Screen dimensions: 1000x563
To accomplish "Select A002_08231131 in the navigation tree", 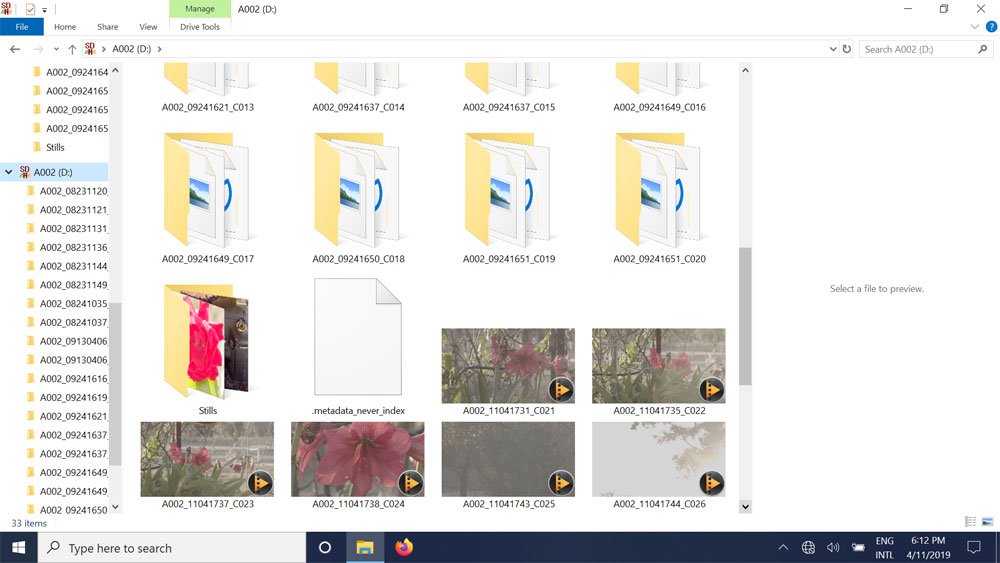I will click(73, 229).
